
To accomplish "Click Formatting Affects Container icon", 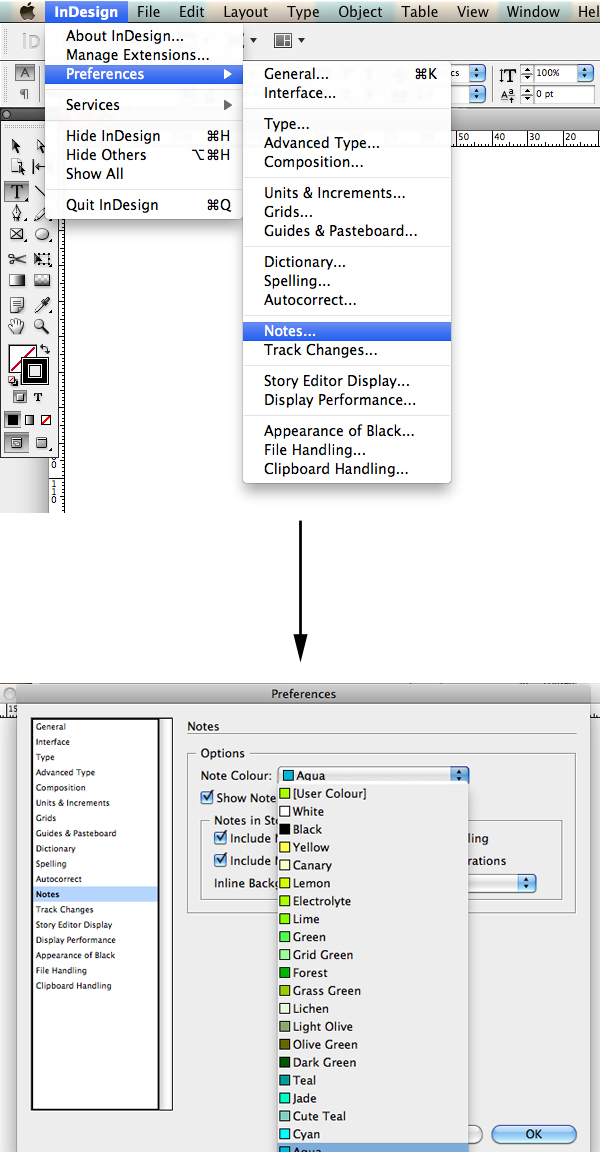I will [21, 397].
